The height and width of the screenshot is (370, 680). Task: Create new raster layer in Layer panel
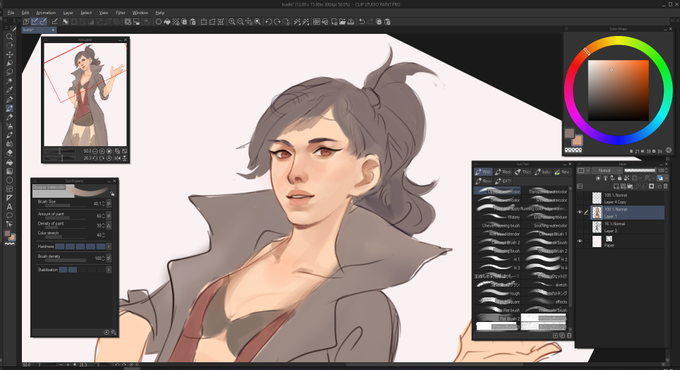pos(616,187)
